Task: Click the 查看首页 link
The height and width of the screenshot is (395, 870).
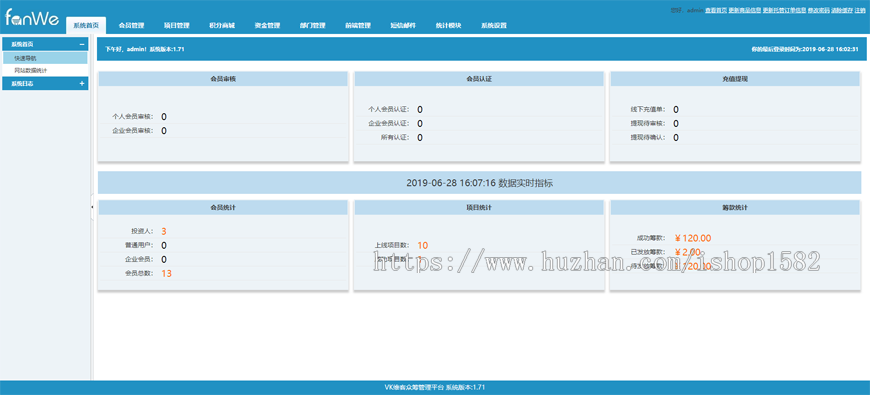Action: coord(716,11)
